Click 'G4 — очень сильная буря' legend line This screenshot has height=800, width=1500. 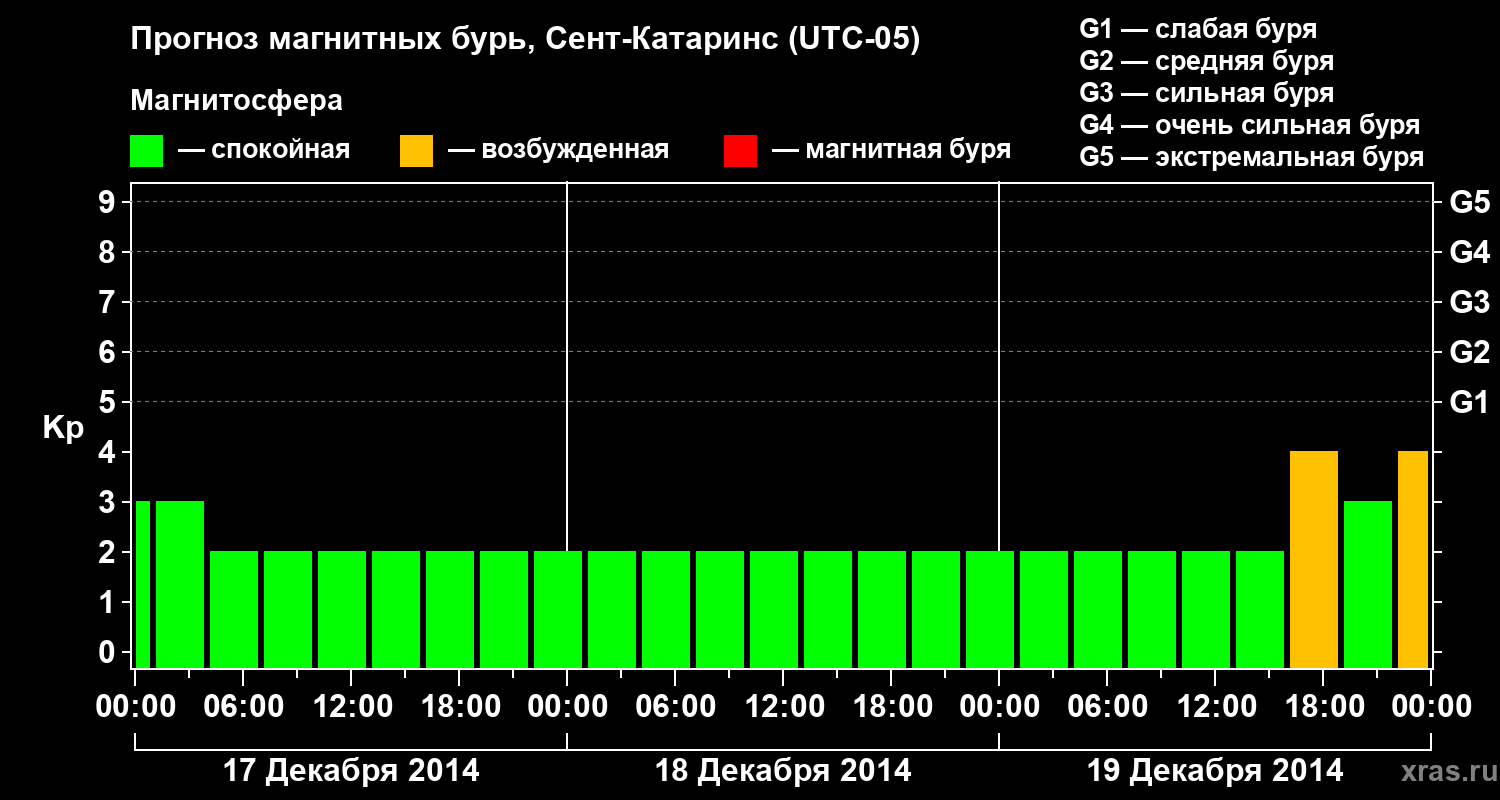coord(1250,125)
